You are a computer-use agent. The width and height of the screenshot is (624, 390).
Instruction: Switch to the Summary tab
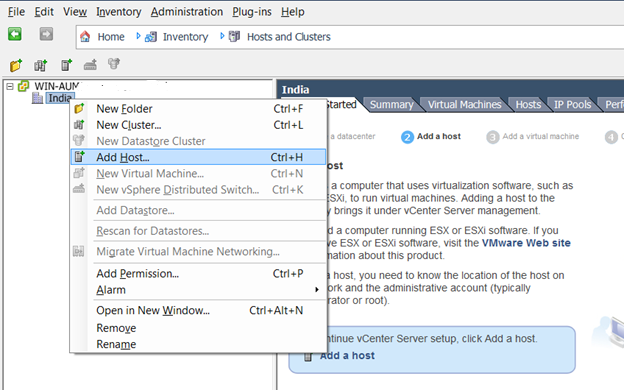(x=392, y=105)
